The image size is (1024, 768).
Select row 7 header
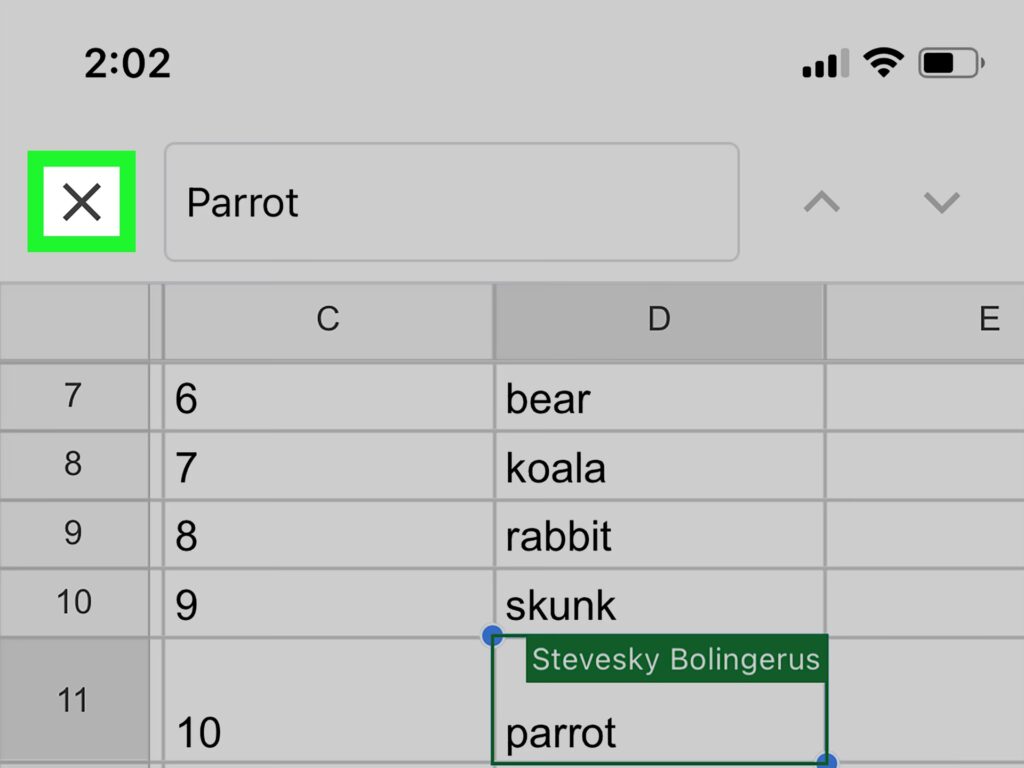[x=73, y=396]
